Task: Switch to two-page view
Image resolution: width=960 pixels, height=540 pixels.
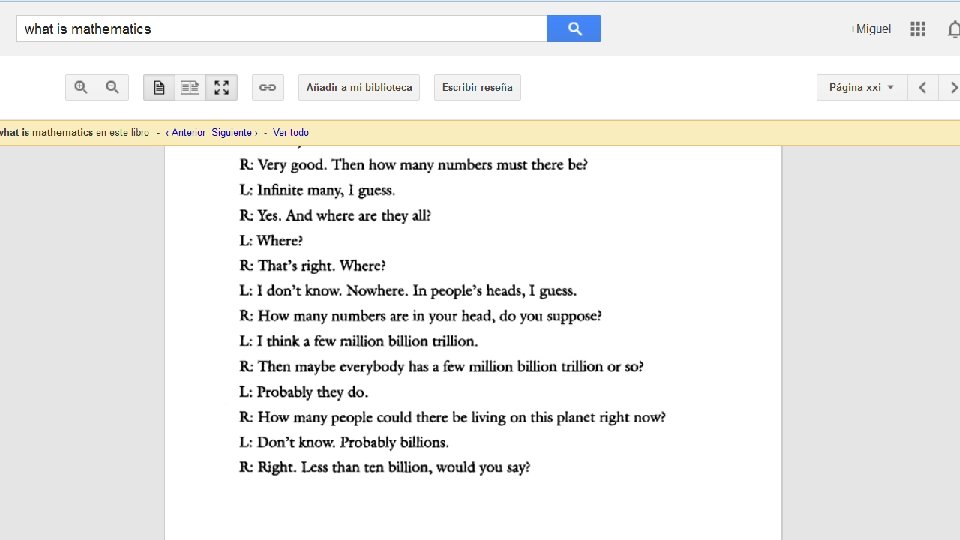Action: 190,88
